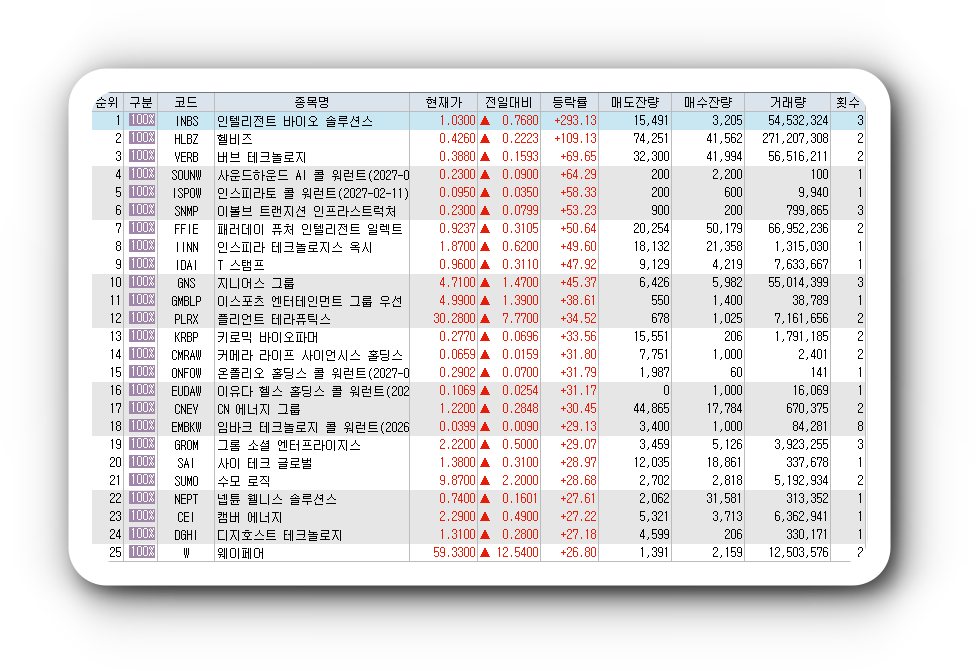Image resolution: width=976 pixels, height=671 pixels.
Task: Open stock name 버브 테크놀로지
Action: click(261, 157)
